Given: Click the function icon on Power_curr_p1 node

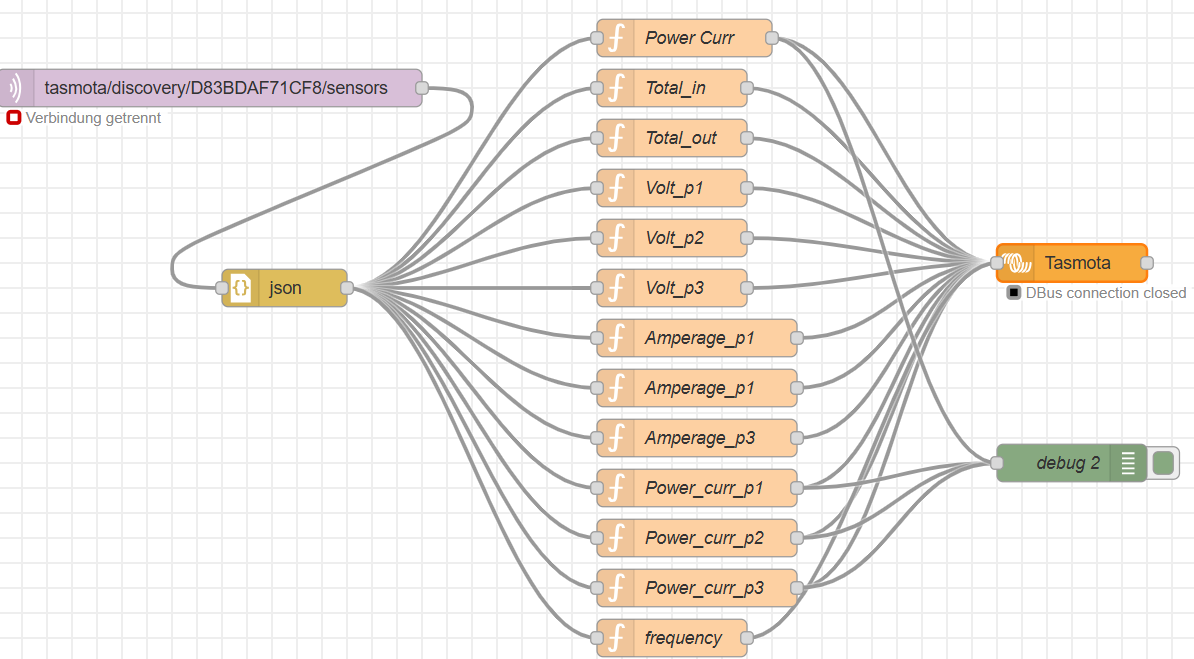Looking at the screenshot, I should pos(616,488).
